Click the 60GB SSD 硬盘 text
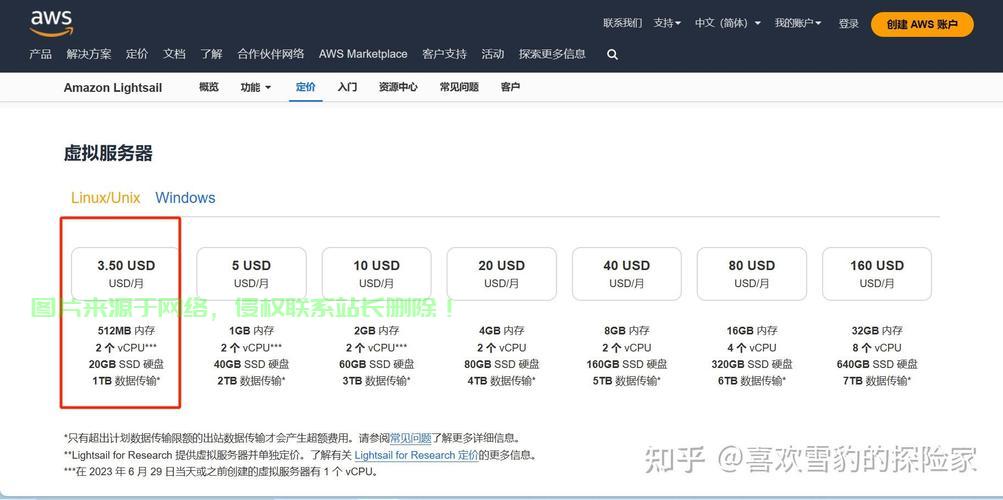1003x500 pixels. point(376,364)
